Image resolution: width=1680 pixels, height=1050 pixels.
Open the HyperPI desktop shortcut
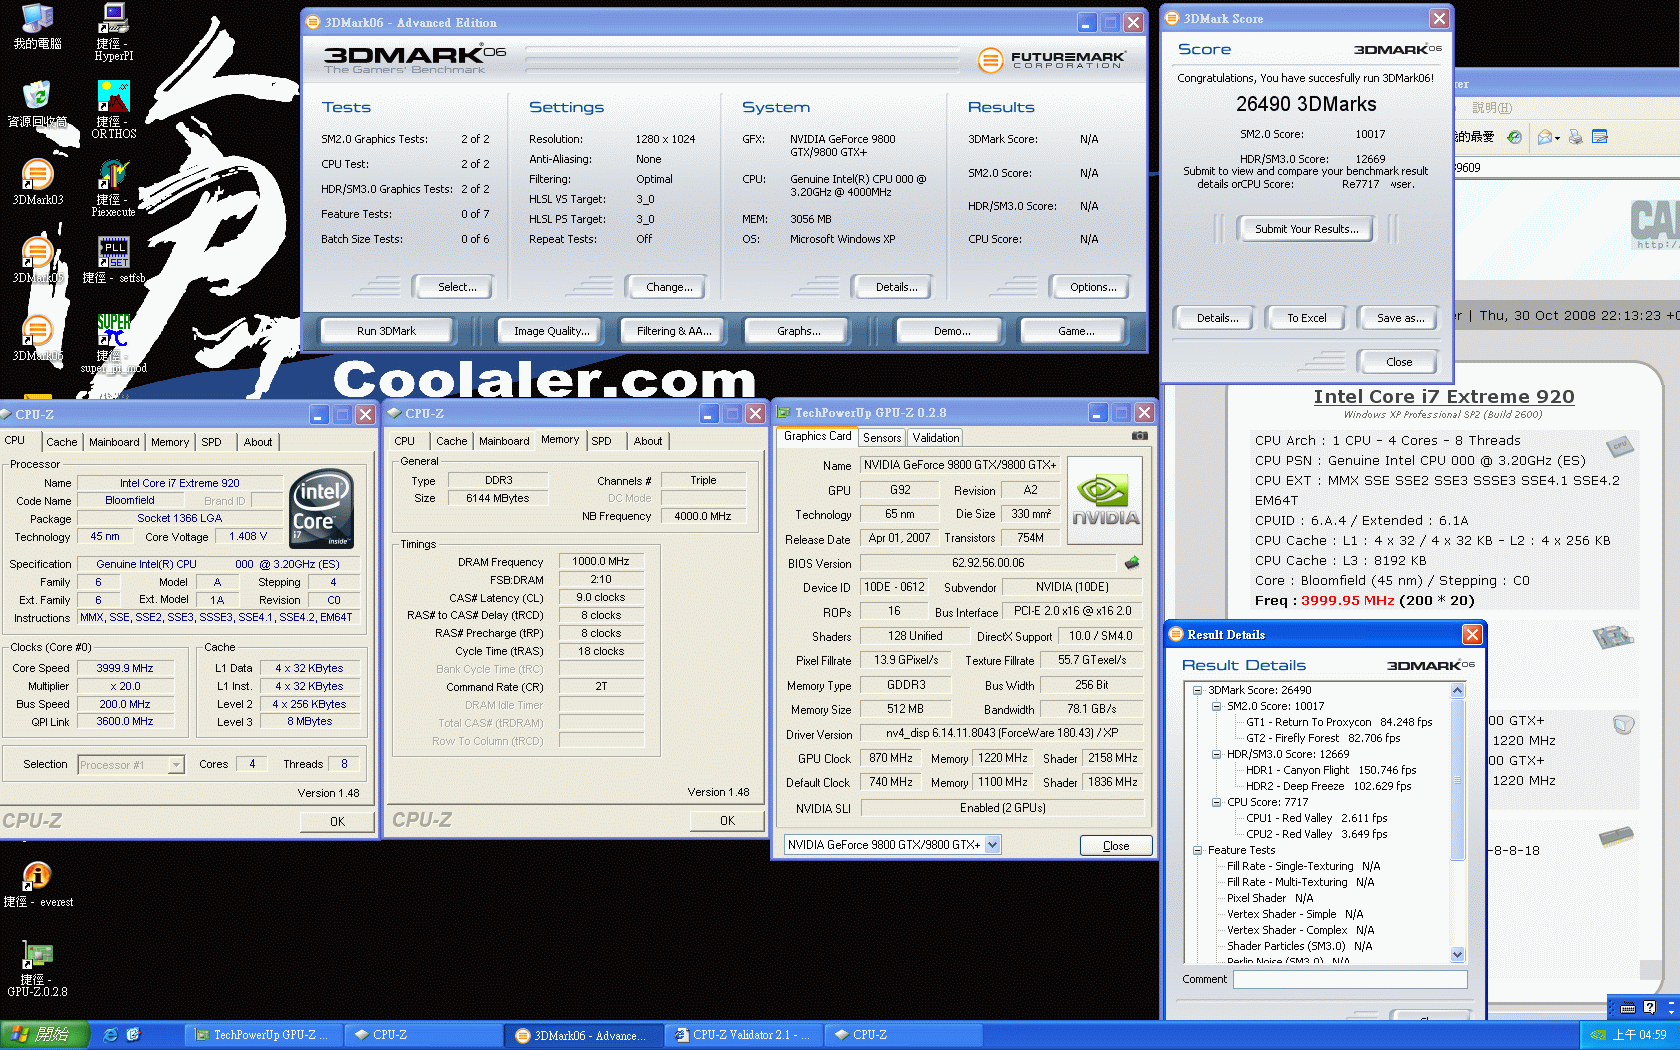click(x=114, y=33)
